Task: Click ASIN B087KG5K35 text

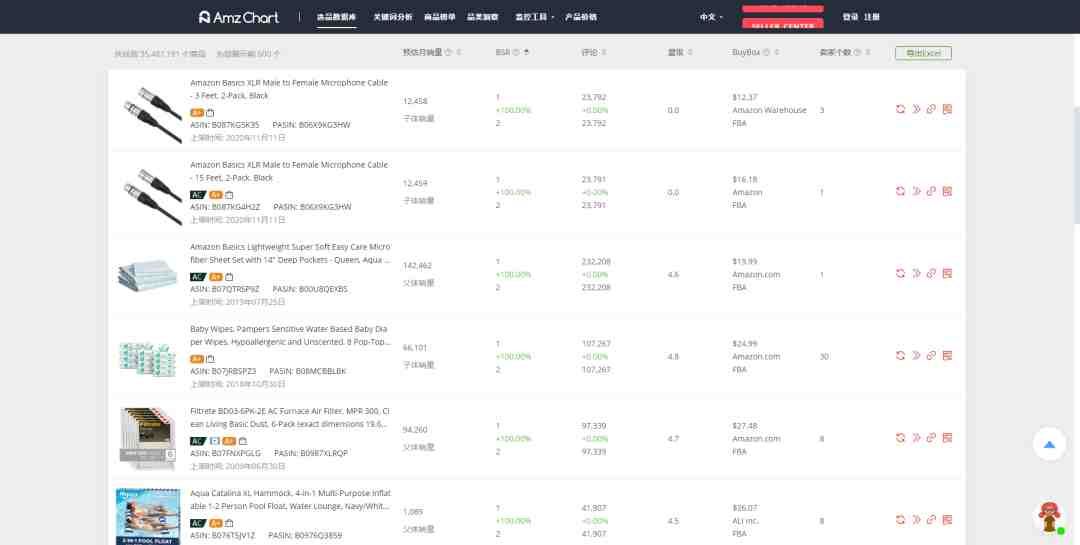Action: coord(225,125)
